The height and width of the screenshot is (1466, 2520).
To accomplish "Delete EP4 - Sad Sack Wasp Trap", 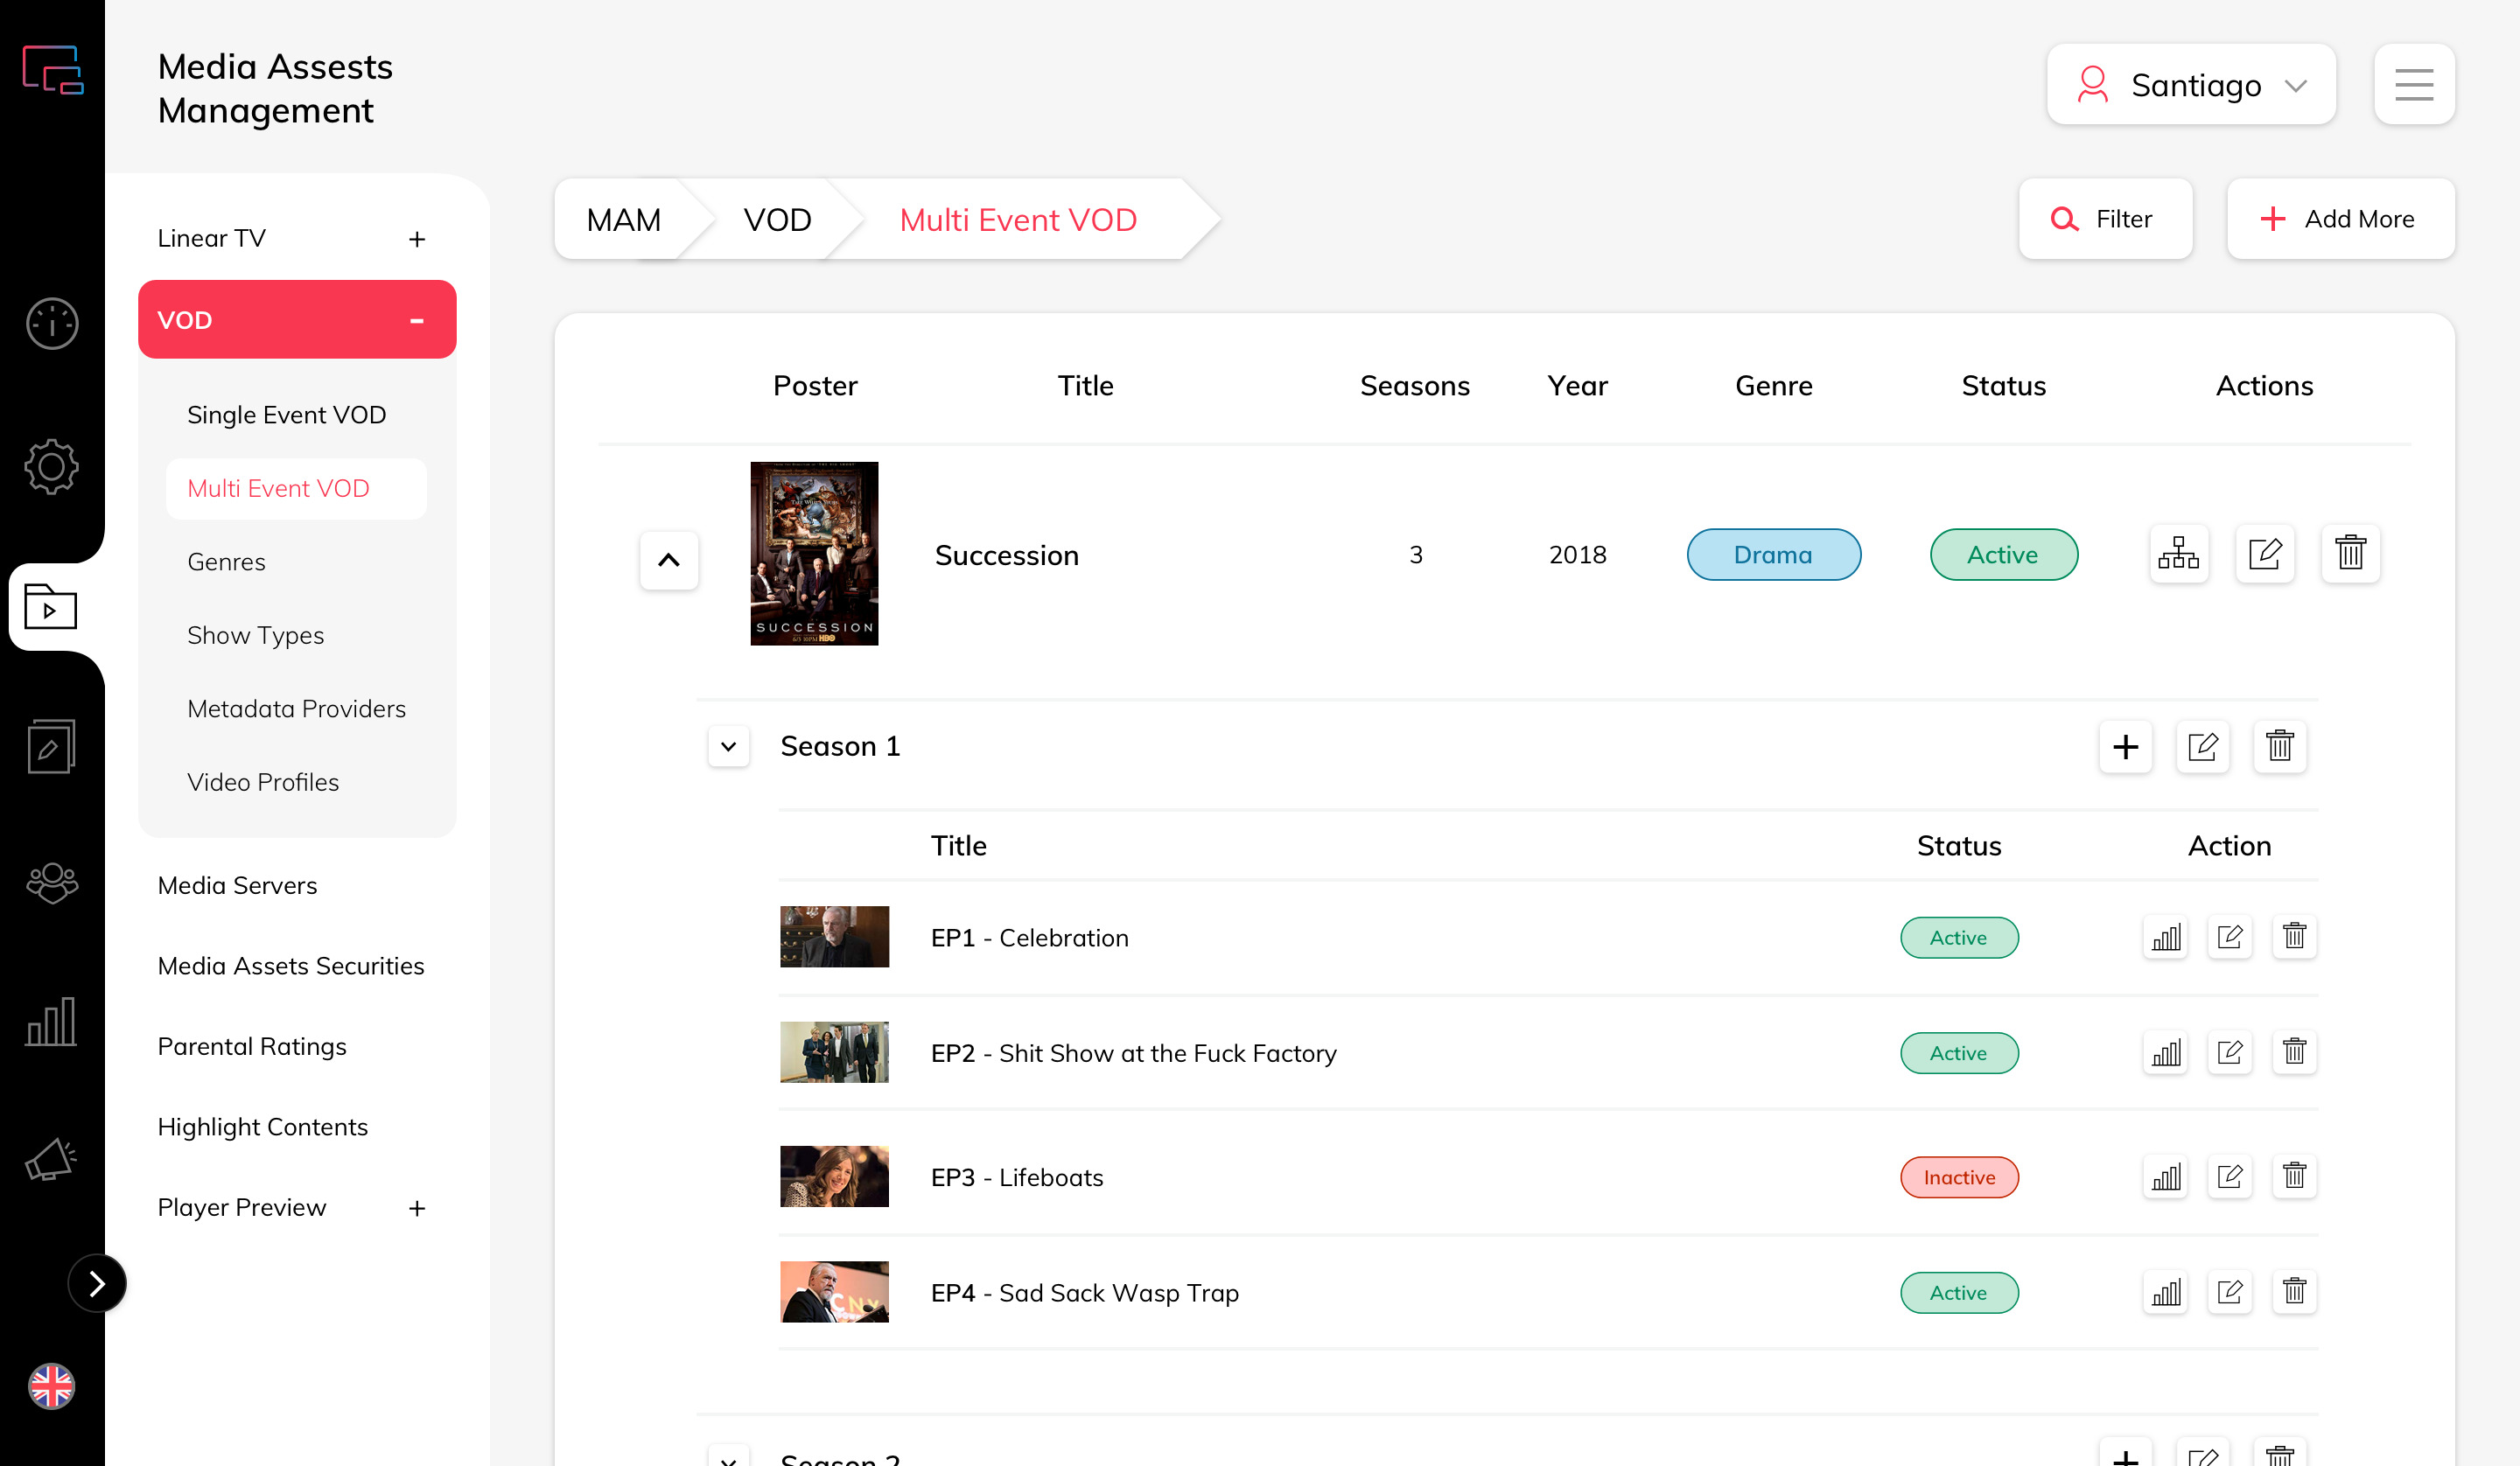I will coord(2294,1291).
